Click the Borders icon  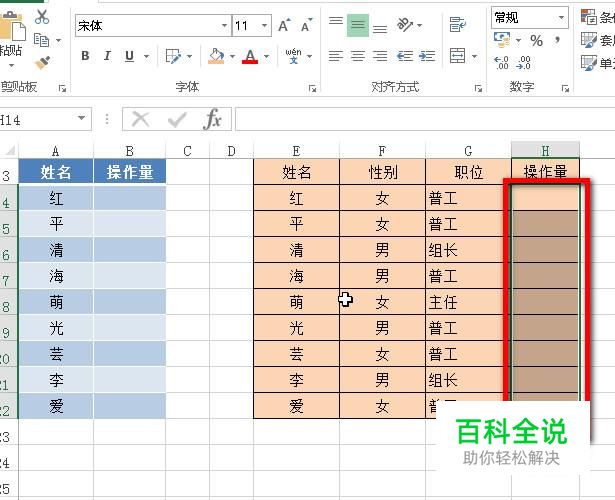pyautogui.click(x=173, y=56)
